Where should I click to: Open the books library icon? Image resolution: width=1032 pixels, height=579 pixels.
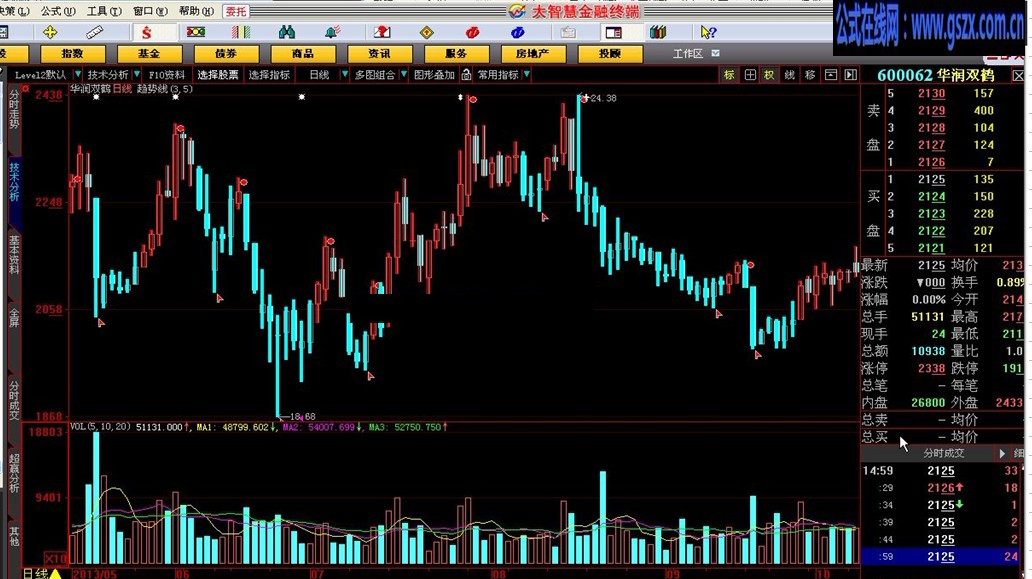(x=658, y=32)
